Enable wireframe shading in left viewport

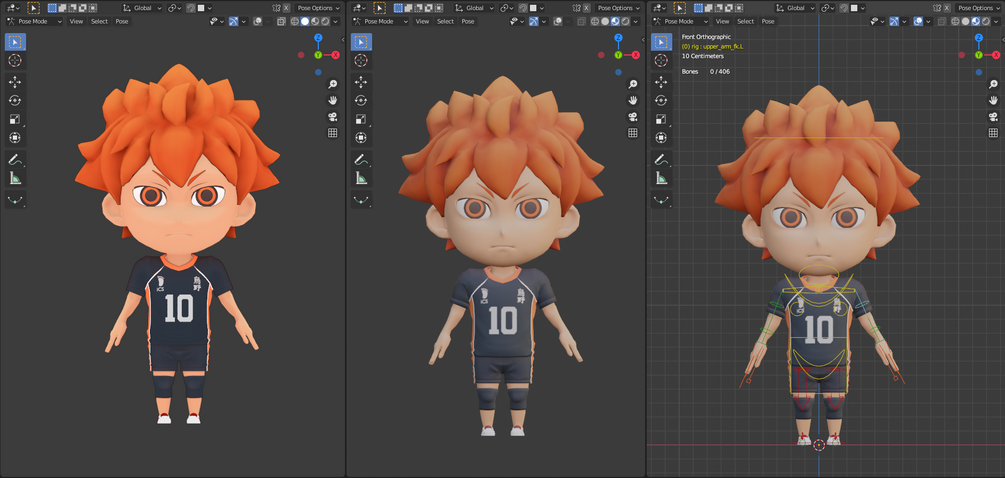295,21
